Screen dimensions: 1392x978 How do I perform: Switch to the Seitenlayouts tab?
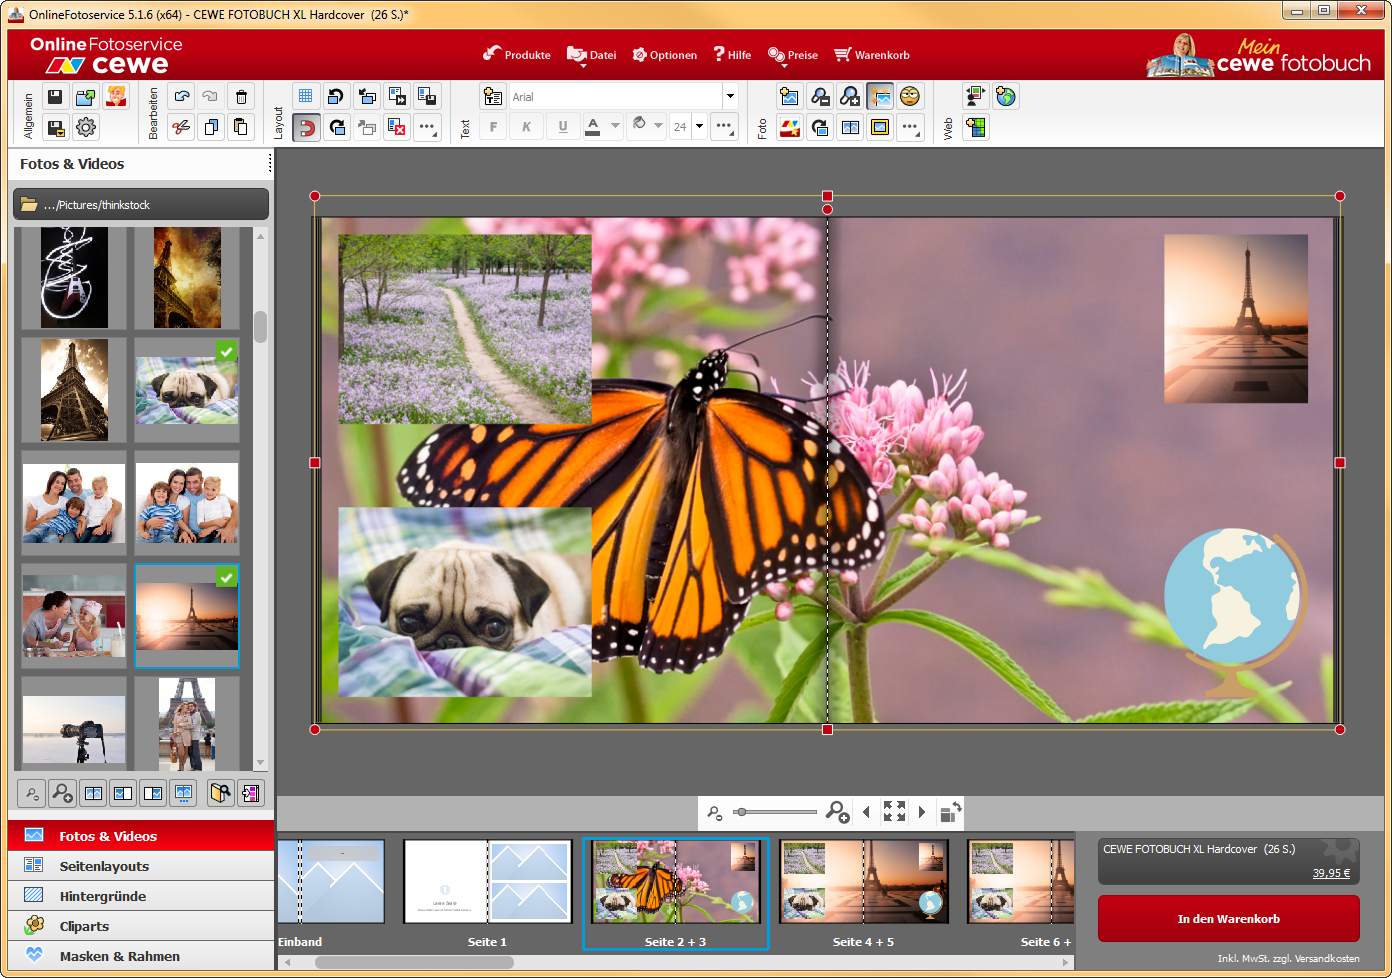point(104,866)
